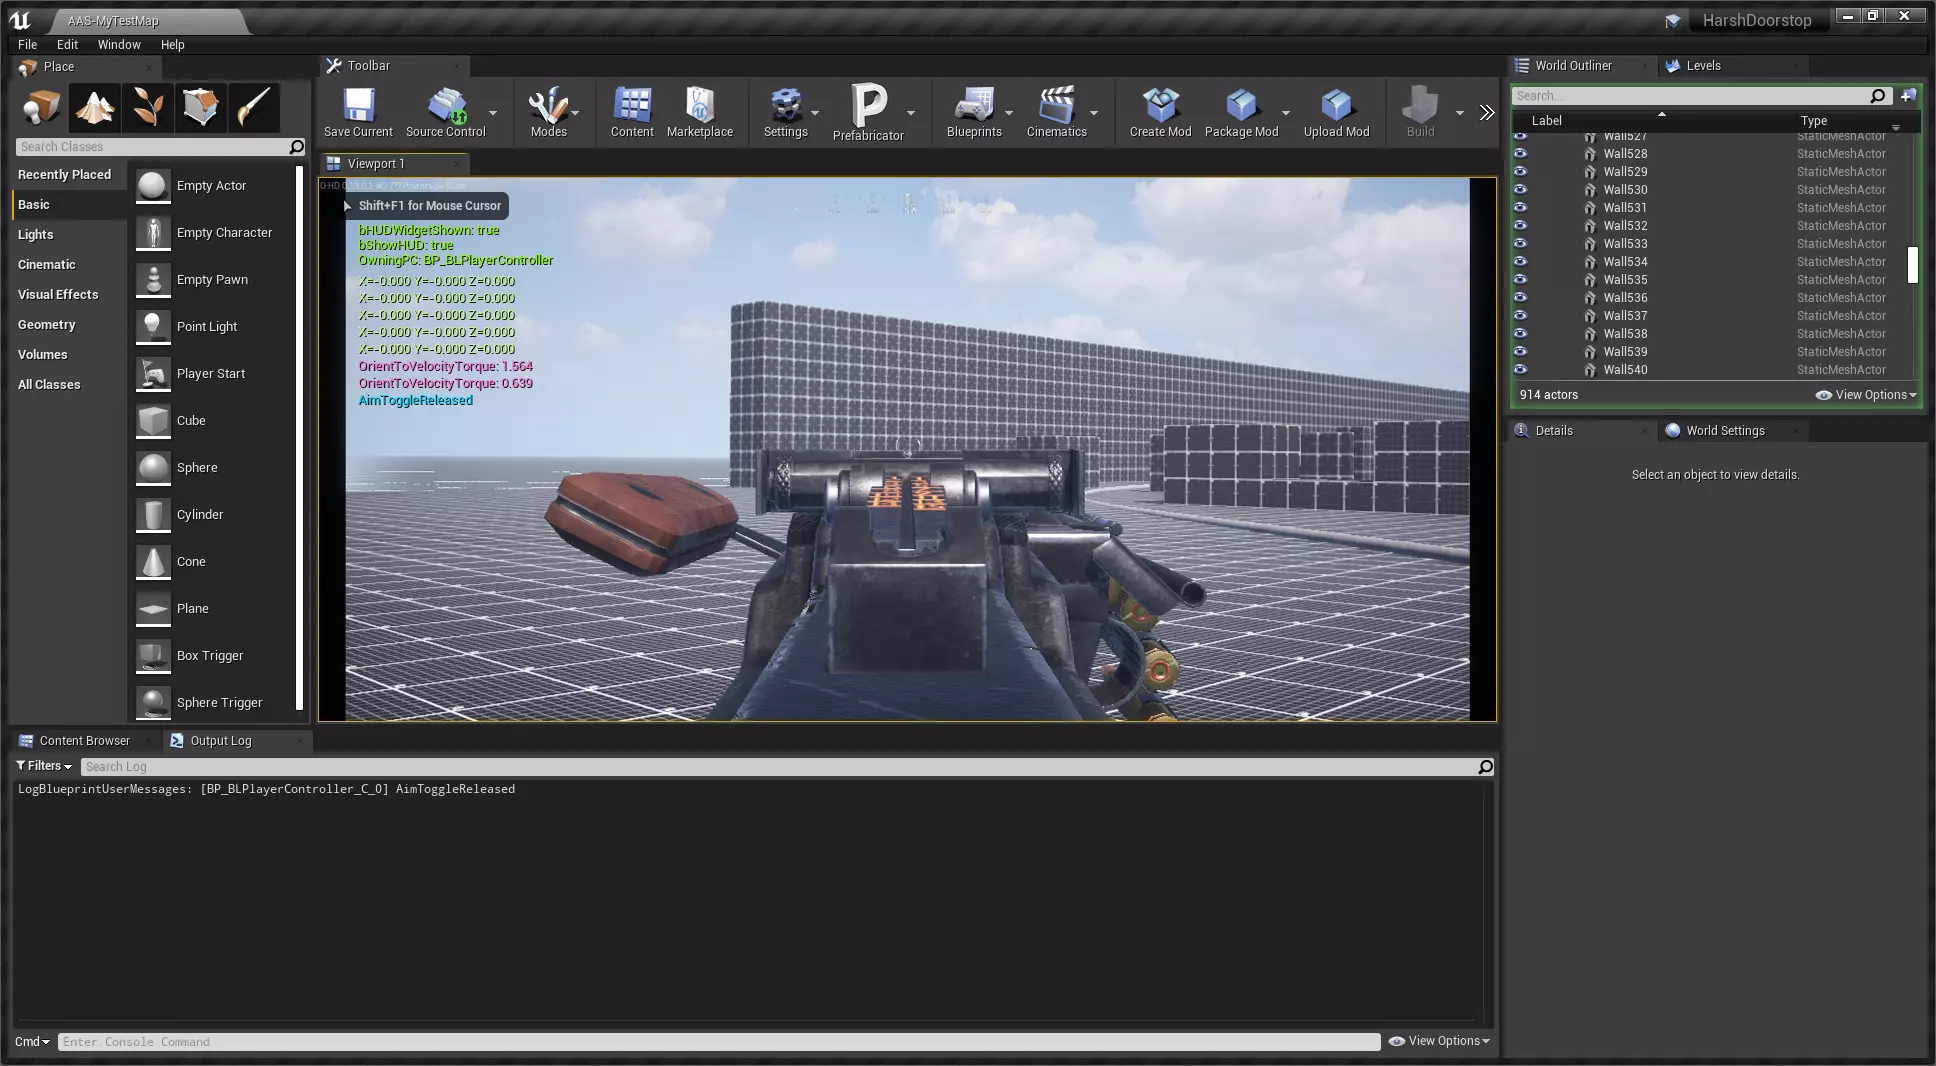Image resolution: width=1936 pixels, height=1066 pixels.
Task: Toggle the eye icon for Wall538
Action: click(1520, 334)
